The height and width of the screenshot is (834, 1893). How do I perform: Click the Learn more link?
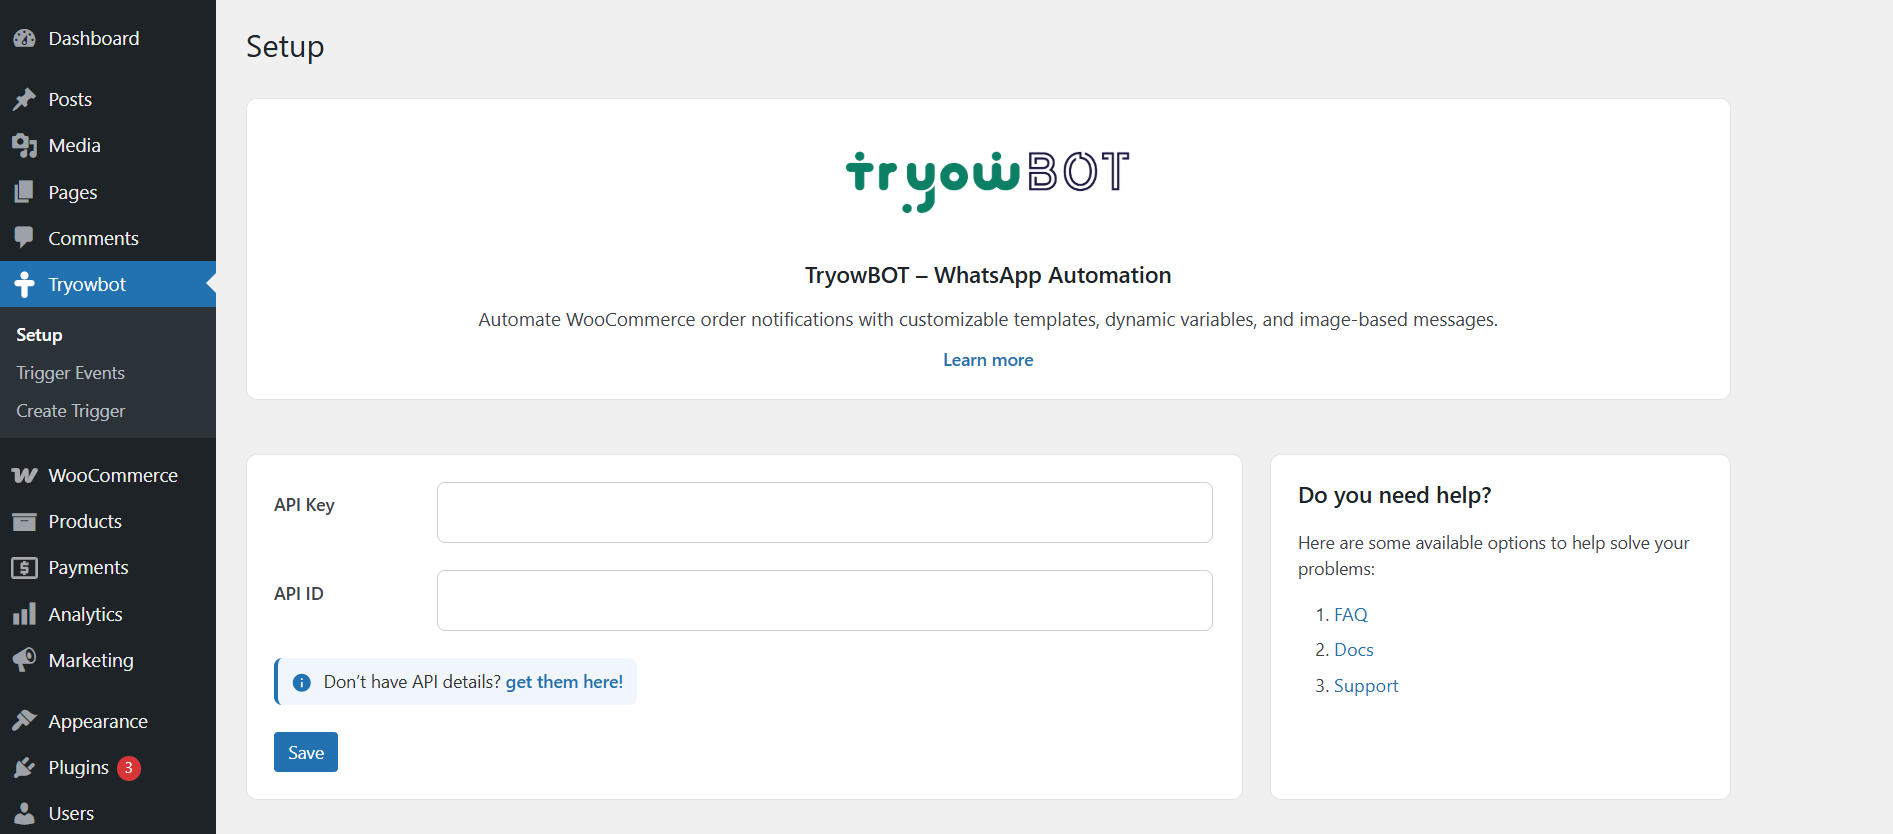tap(988, 360)
